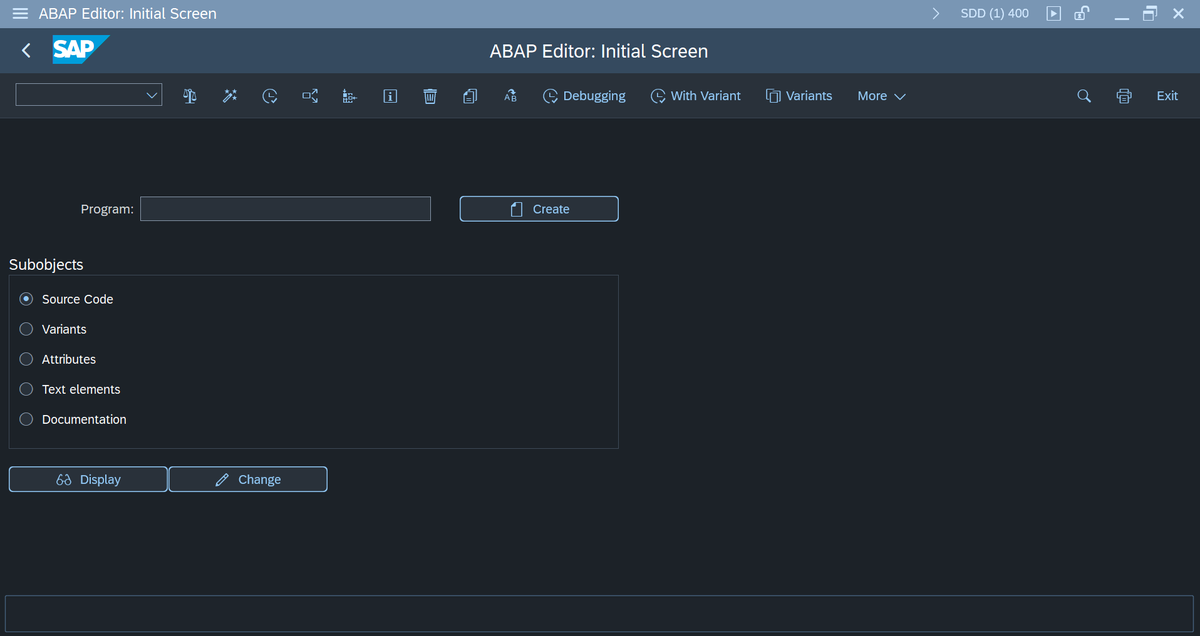This screenshot has width=1200, height=636.
Task: Click the printer icon in toolbar
Action: pyautogui.click(x=1124, y=96)
